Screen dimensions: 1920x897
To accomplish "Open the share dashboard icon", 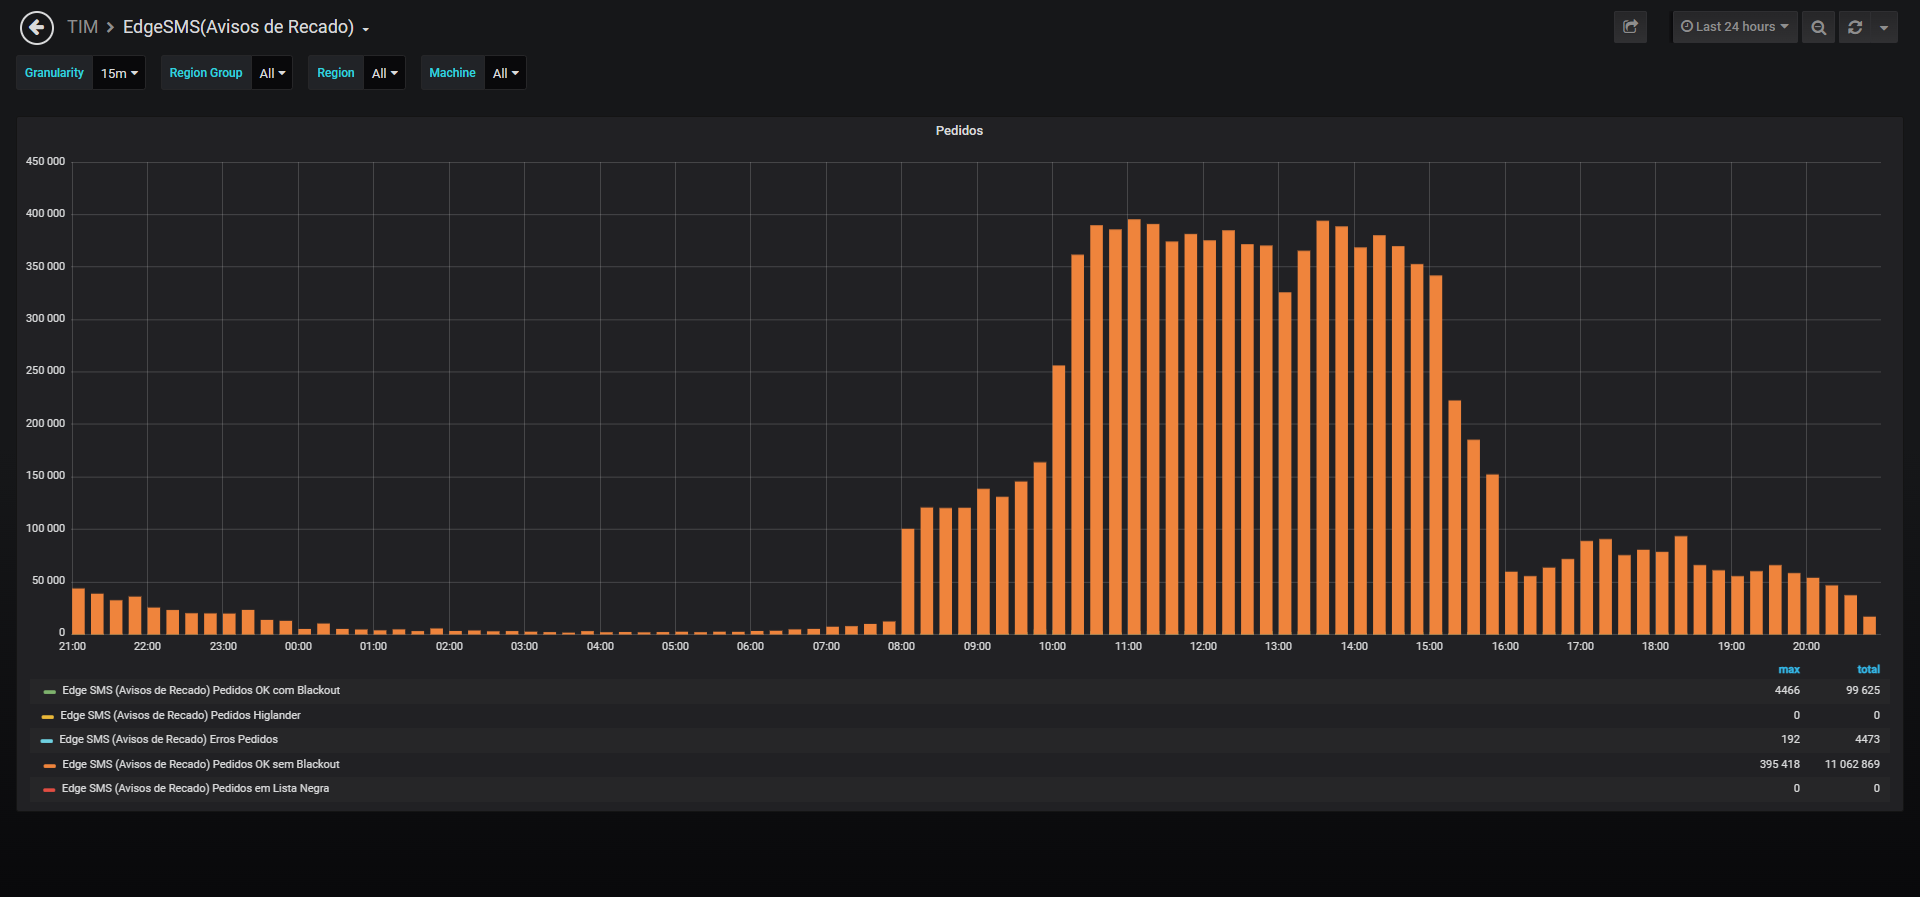I will point(1630,27).
